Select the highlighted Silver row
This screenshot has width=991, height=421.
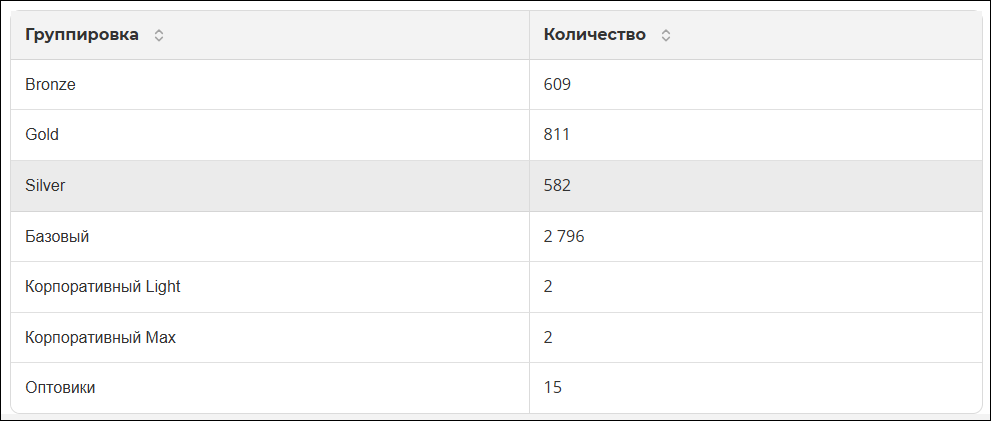click(x=497, y=186)
